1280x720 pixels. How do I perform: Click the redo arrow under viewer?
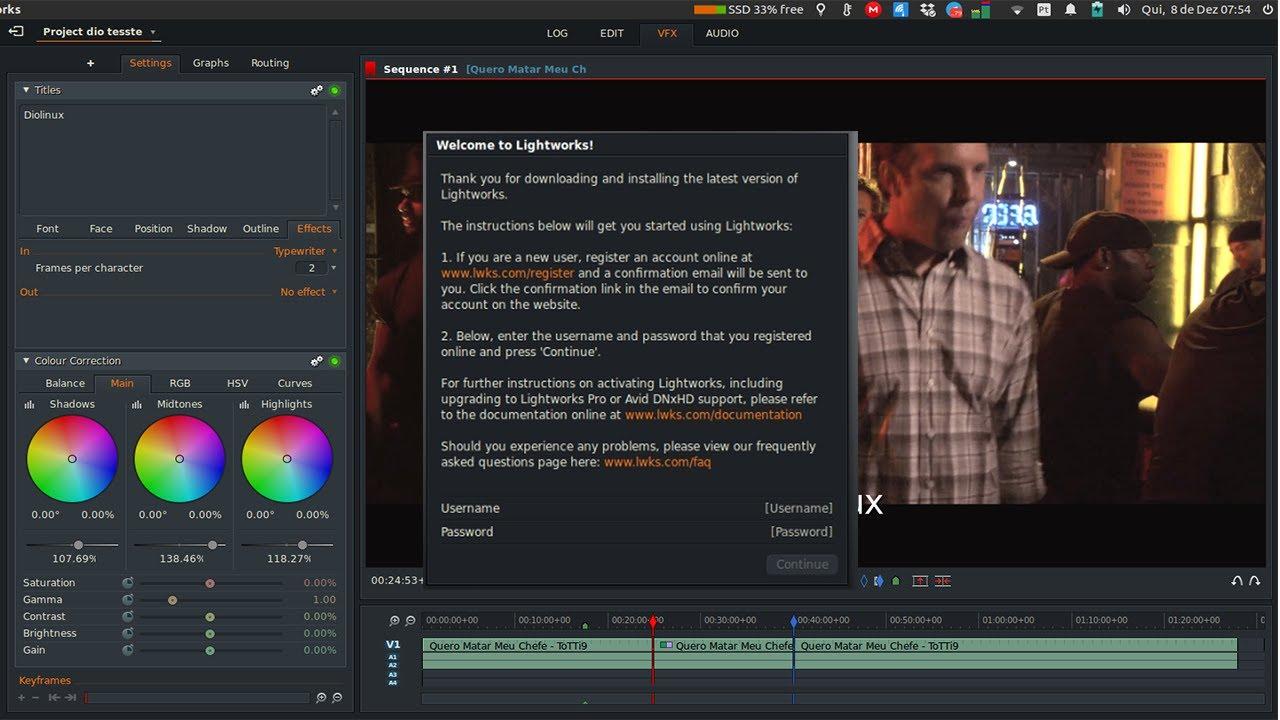[x=1254, y=581]
